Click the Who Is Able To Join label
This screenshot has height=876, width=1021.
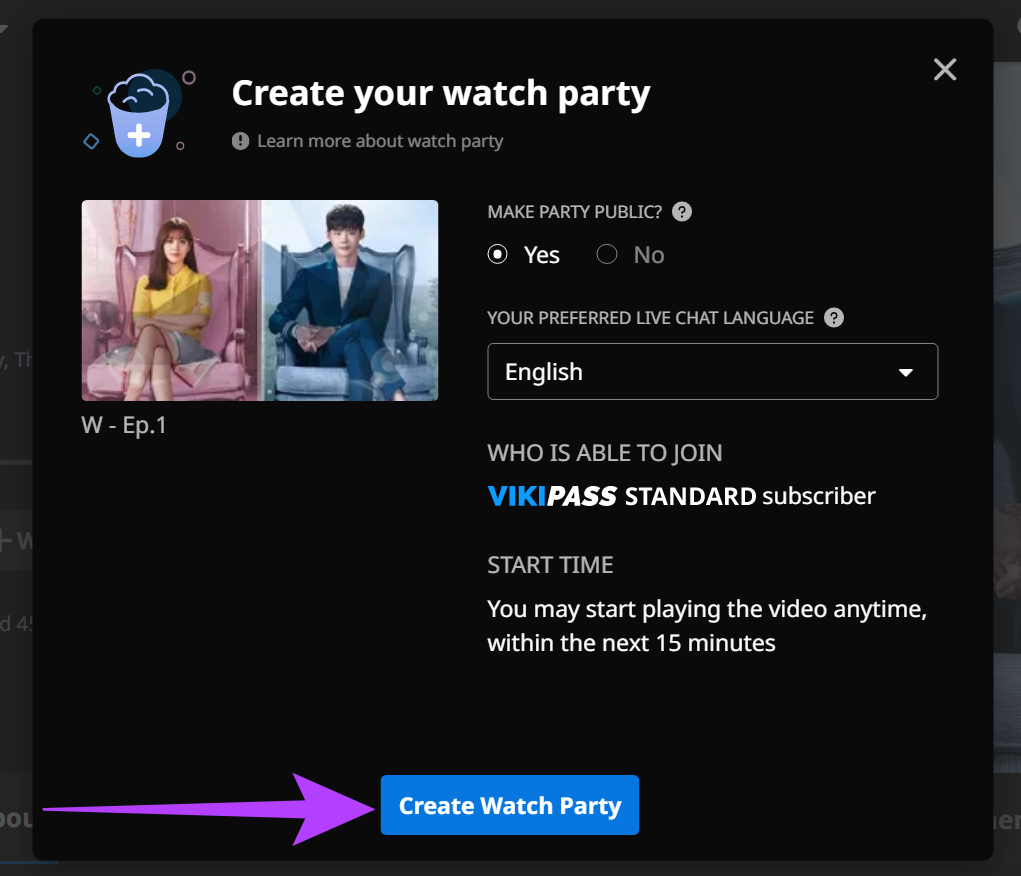(x=604, y=453)
